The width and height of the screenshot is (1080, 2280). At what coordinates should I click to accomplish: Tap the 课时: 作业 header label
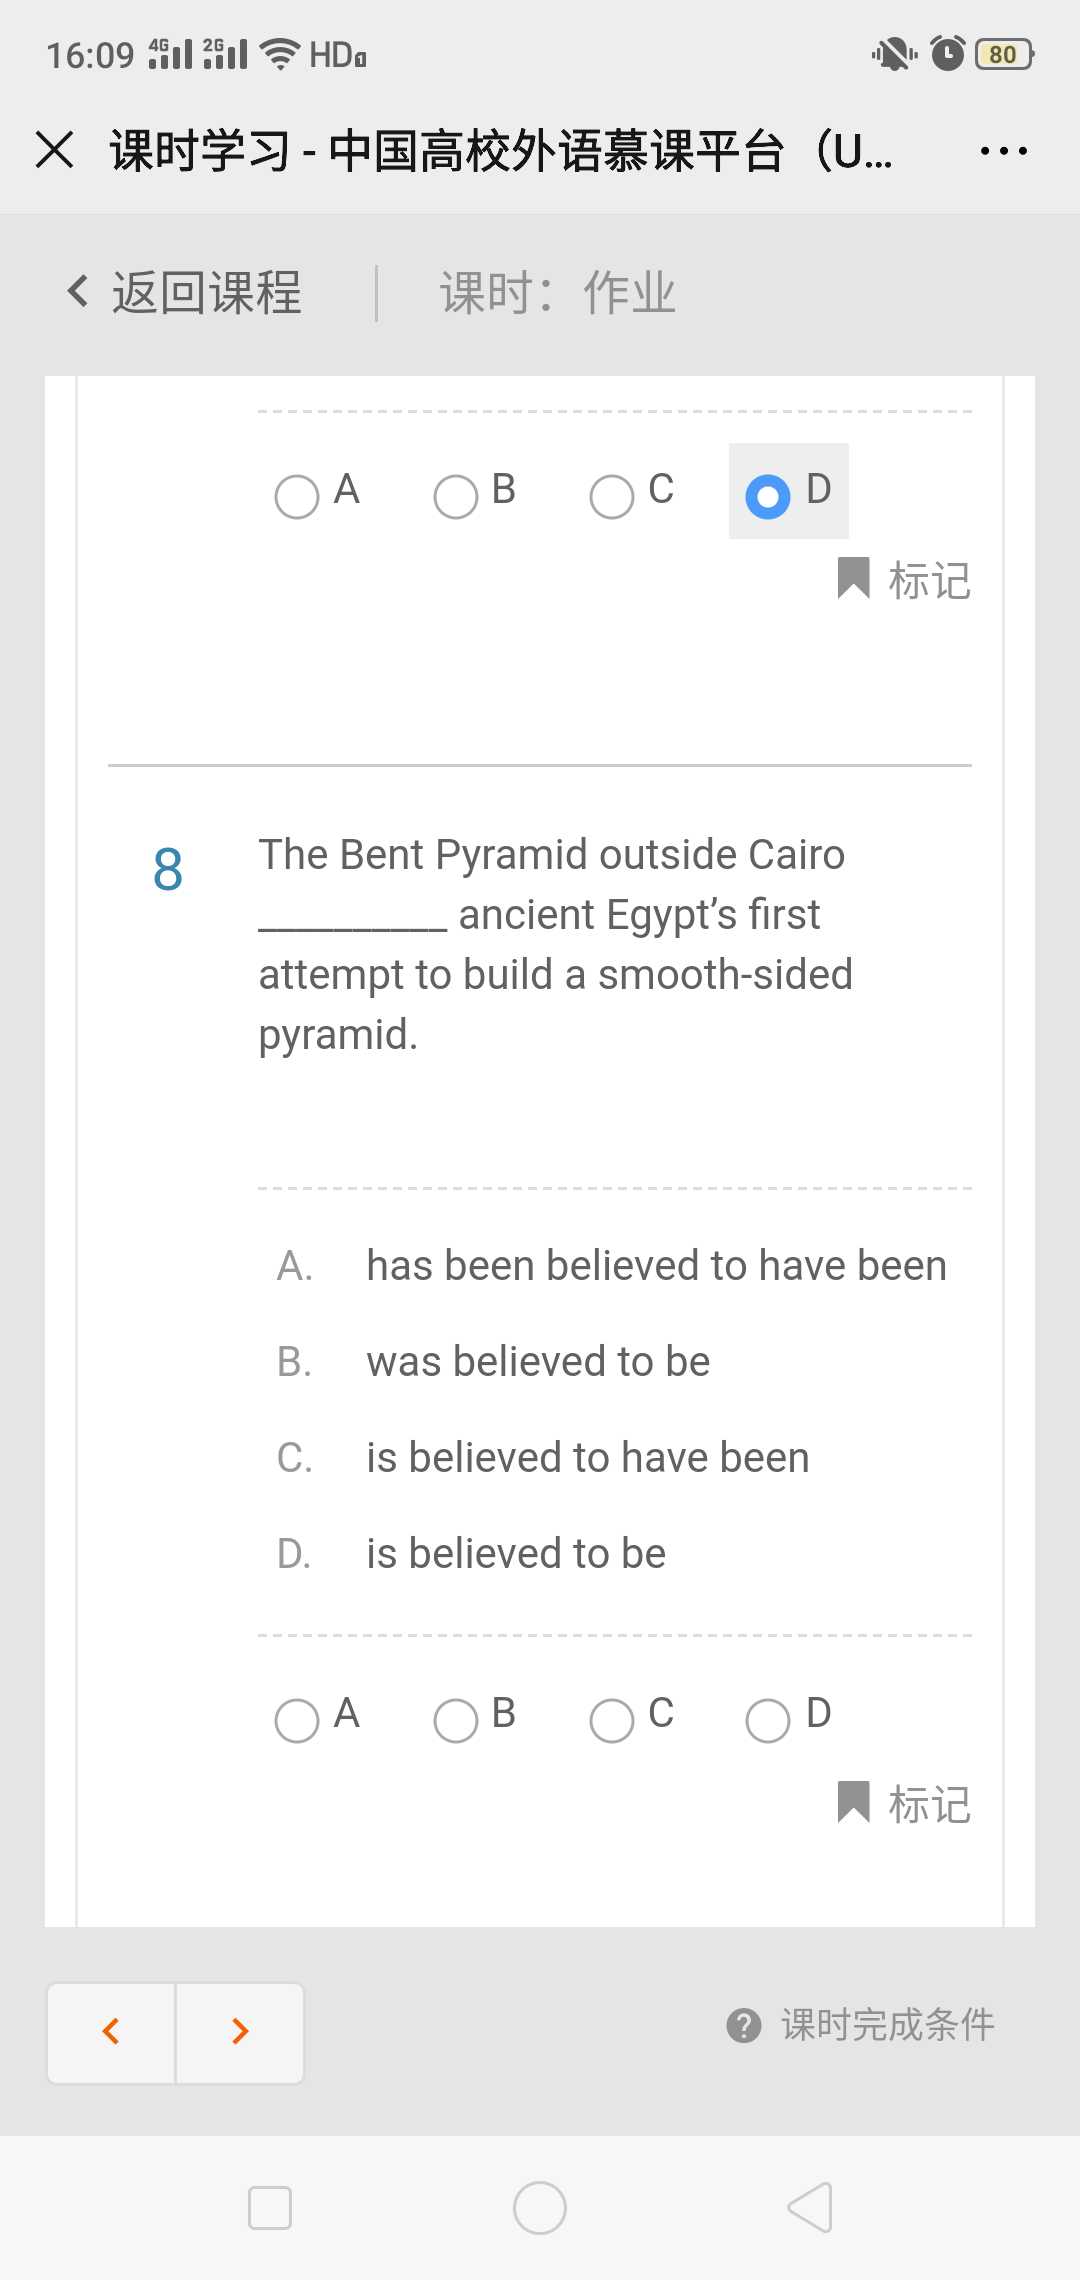point(558,293)
